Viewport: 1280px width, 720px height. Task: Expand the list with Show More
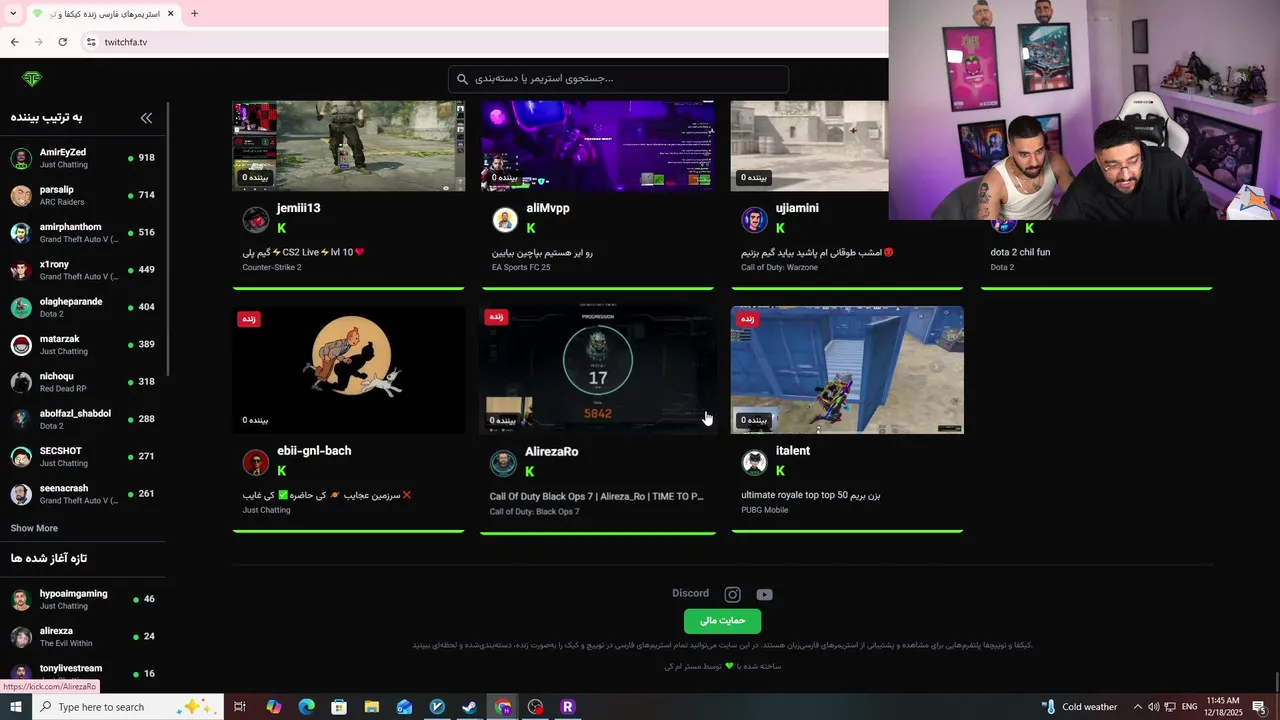[x=34, y=528]
